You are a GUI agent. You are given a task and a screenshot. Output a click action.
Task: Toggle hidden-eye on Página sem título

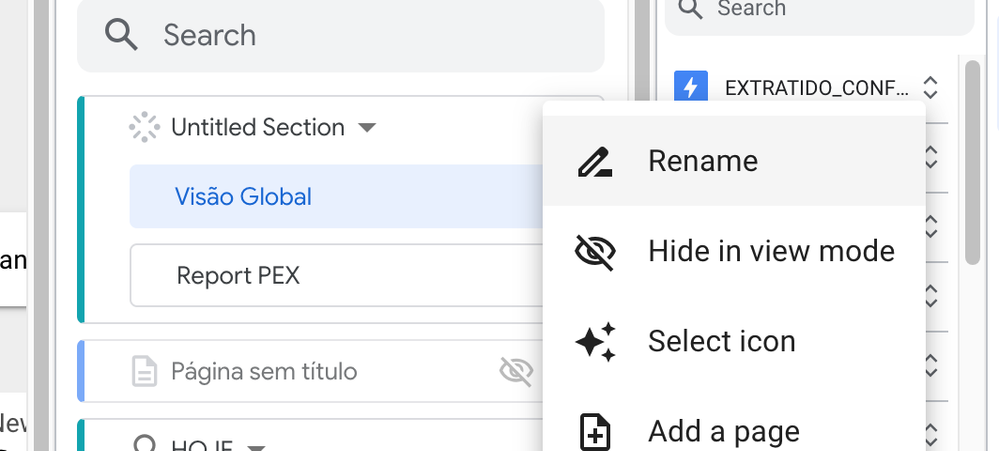(x=516, y=371)
